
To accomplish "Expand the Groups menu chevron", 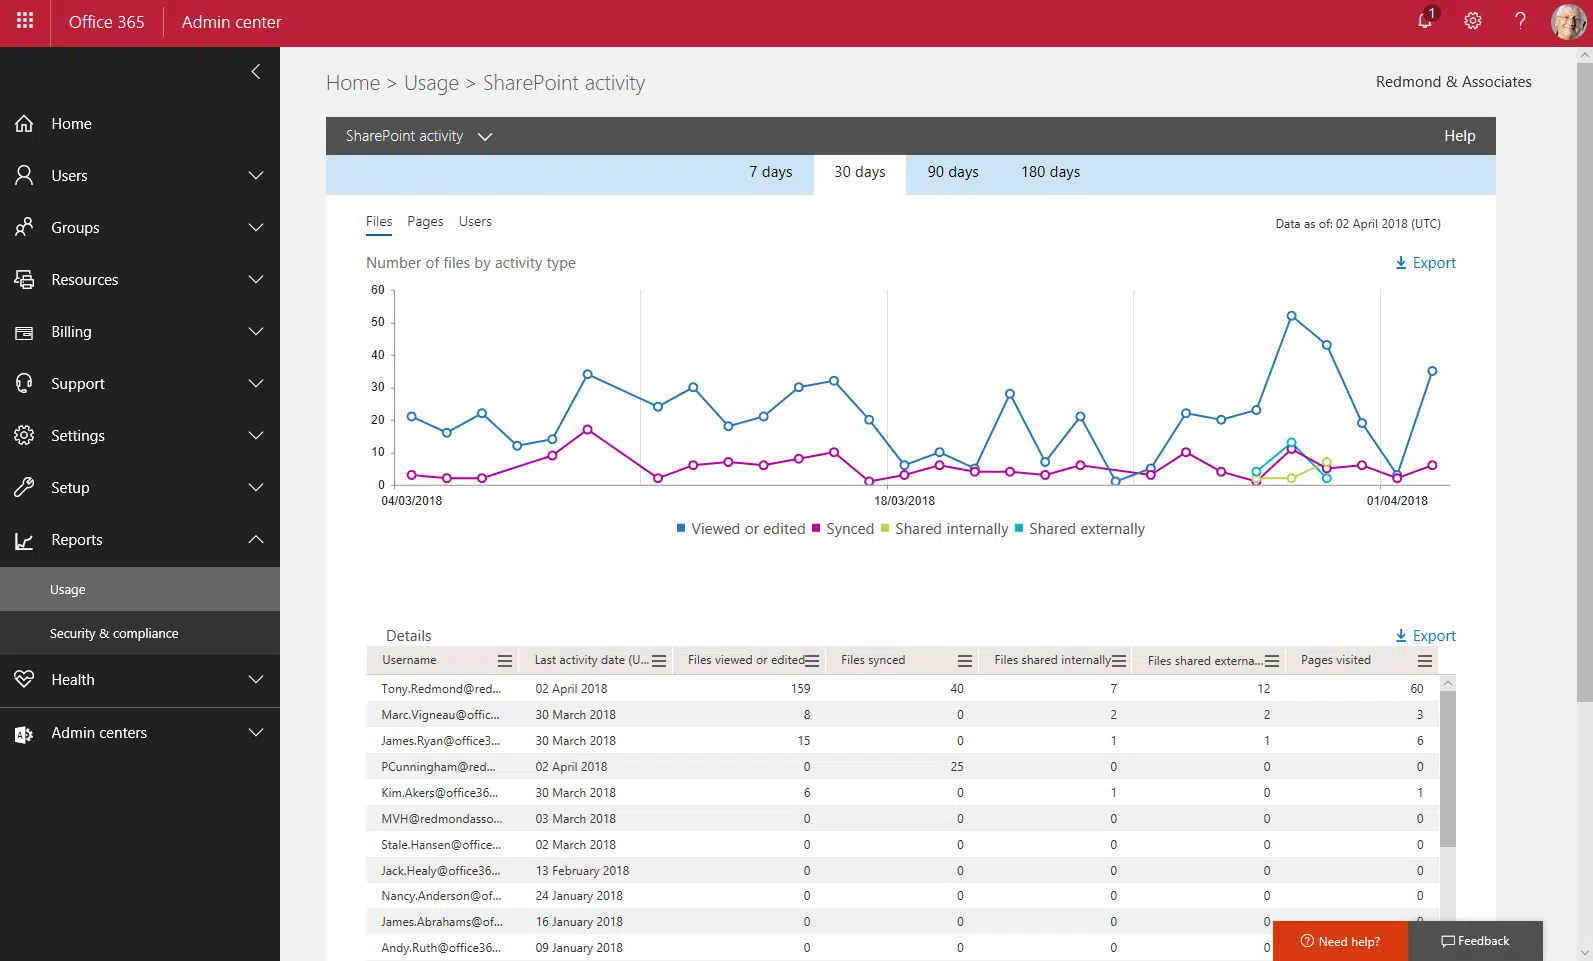I will point(256,227).
